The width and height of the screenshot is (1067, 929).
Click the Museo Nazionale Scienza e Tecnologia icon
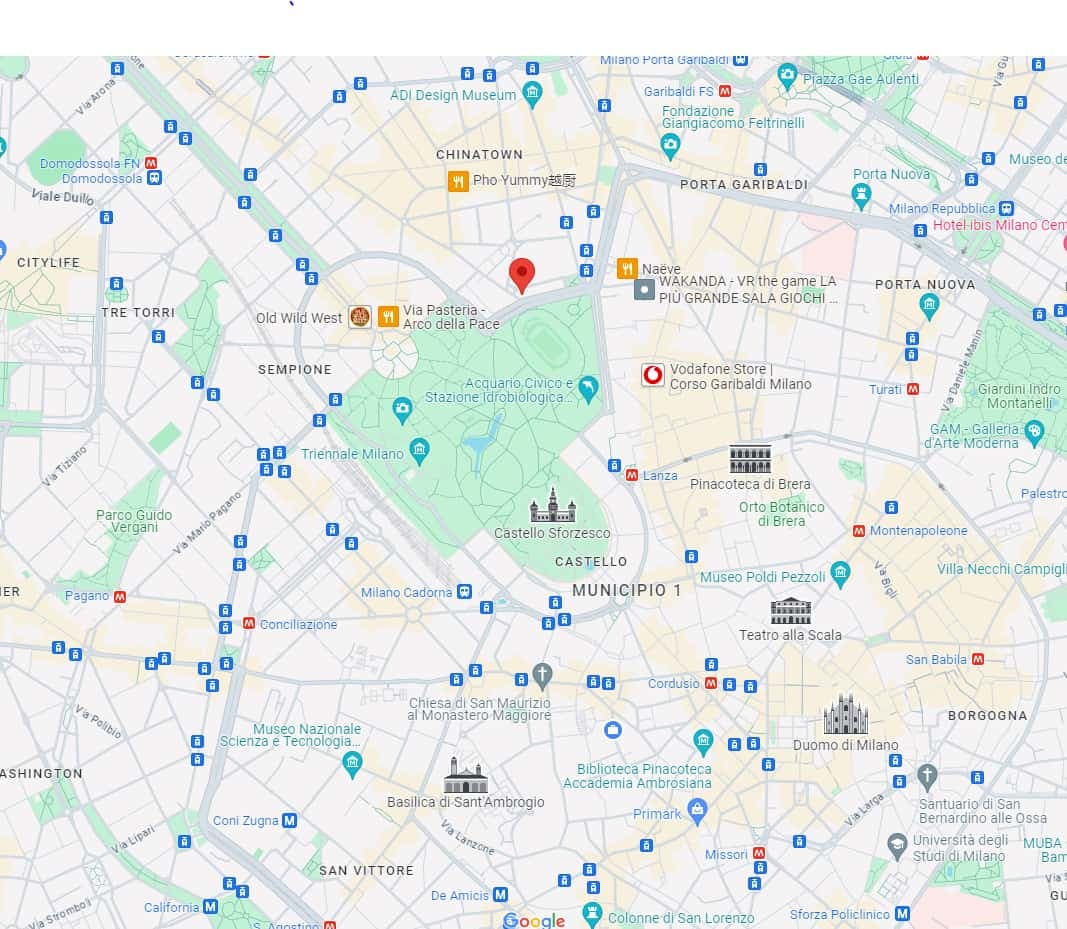coord(352,765)
